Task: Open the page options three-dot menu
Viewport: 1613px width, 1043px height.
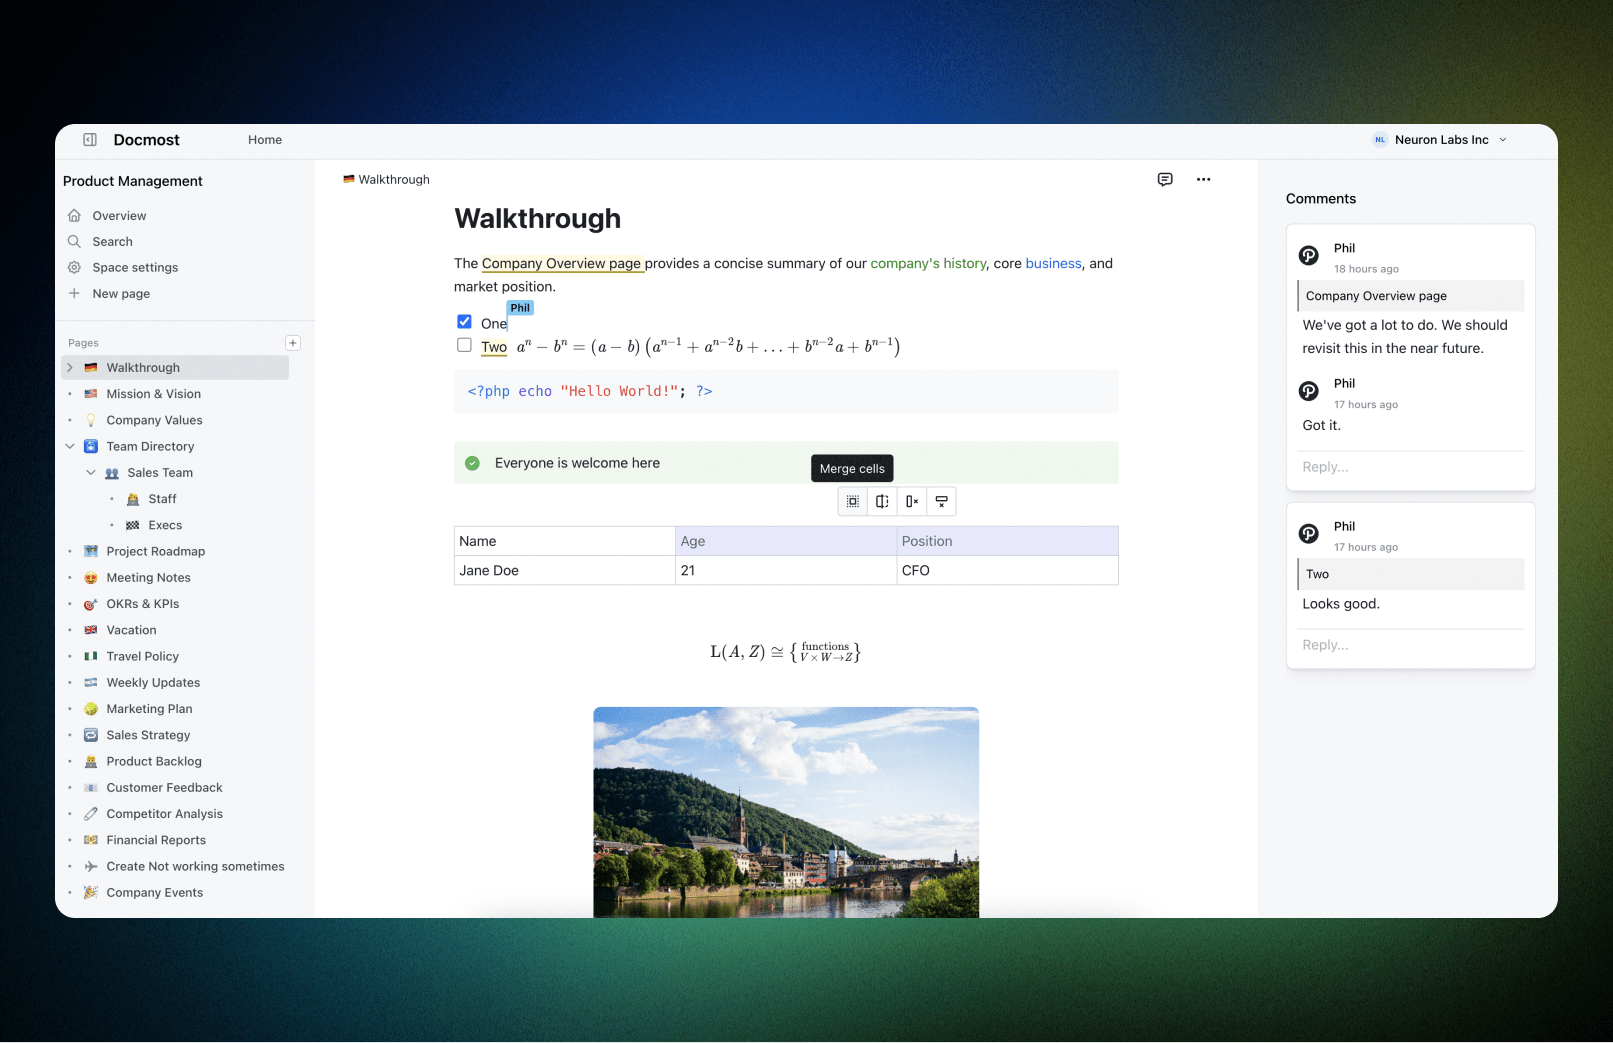Action: point(1203,179)
